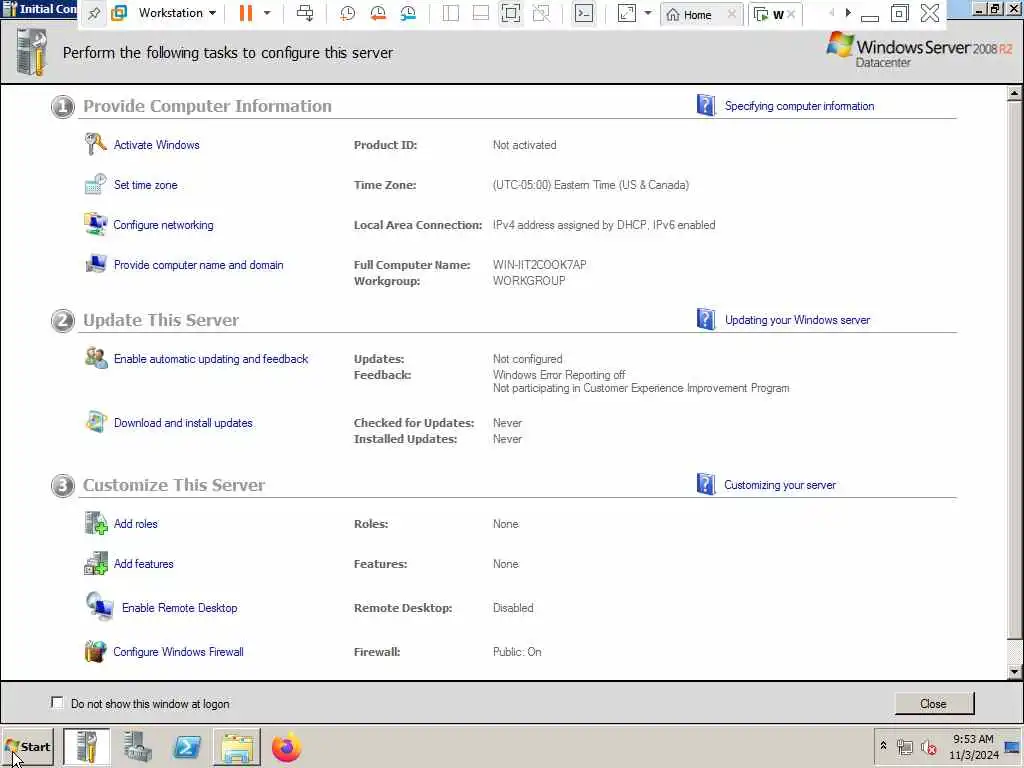Viewport: 1024px width, 768px height.
Task: Click Enable Remote Desktop link
Action: 180,607
